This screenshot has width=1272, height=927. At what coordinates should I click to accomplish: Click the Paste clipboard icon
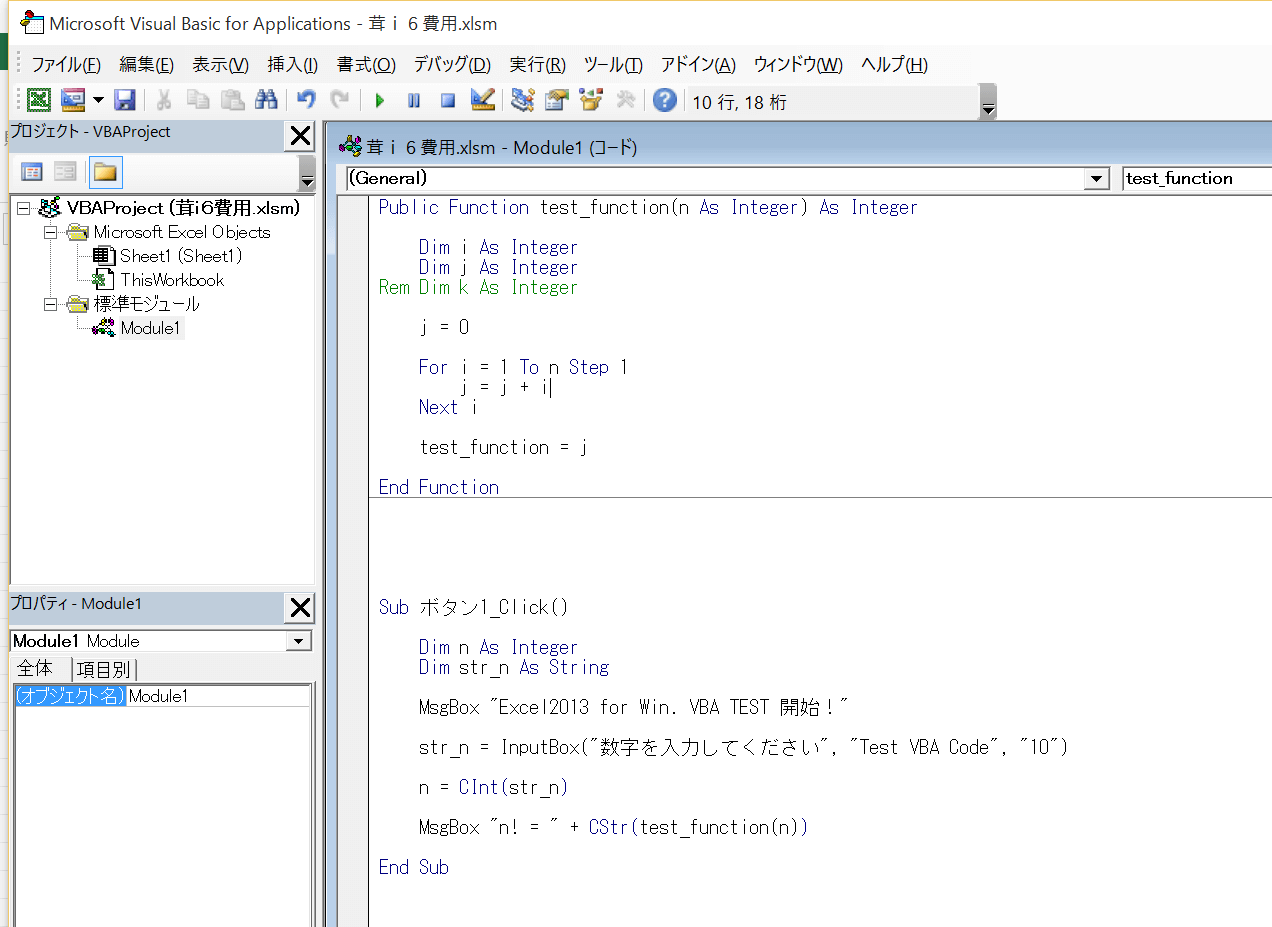(232, 100)
